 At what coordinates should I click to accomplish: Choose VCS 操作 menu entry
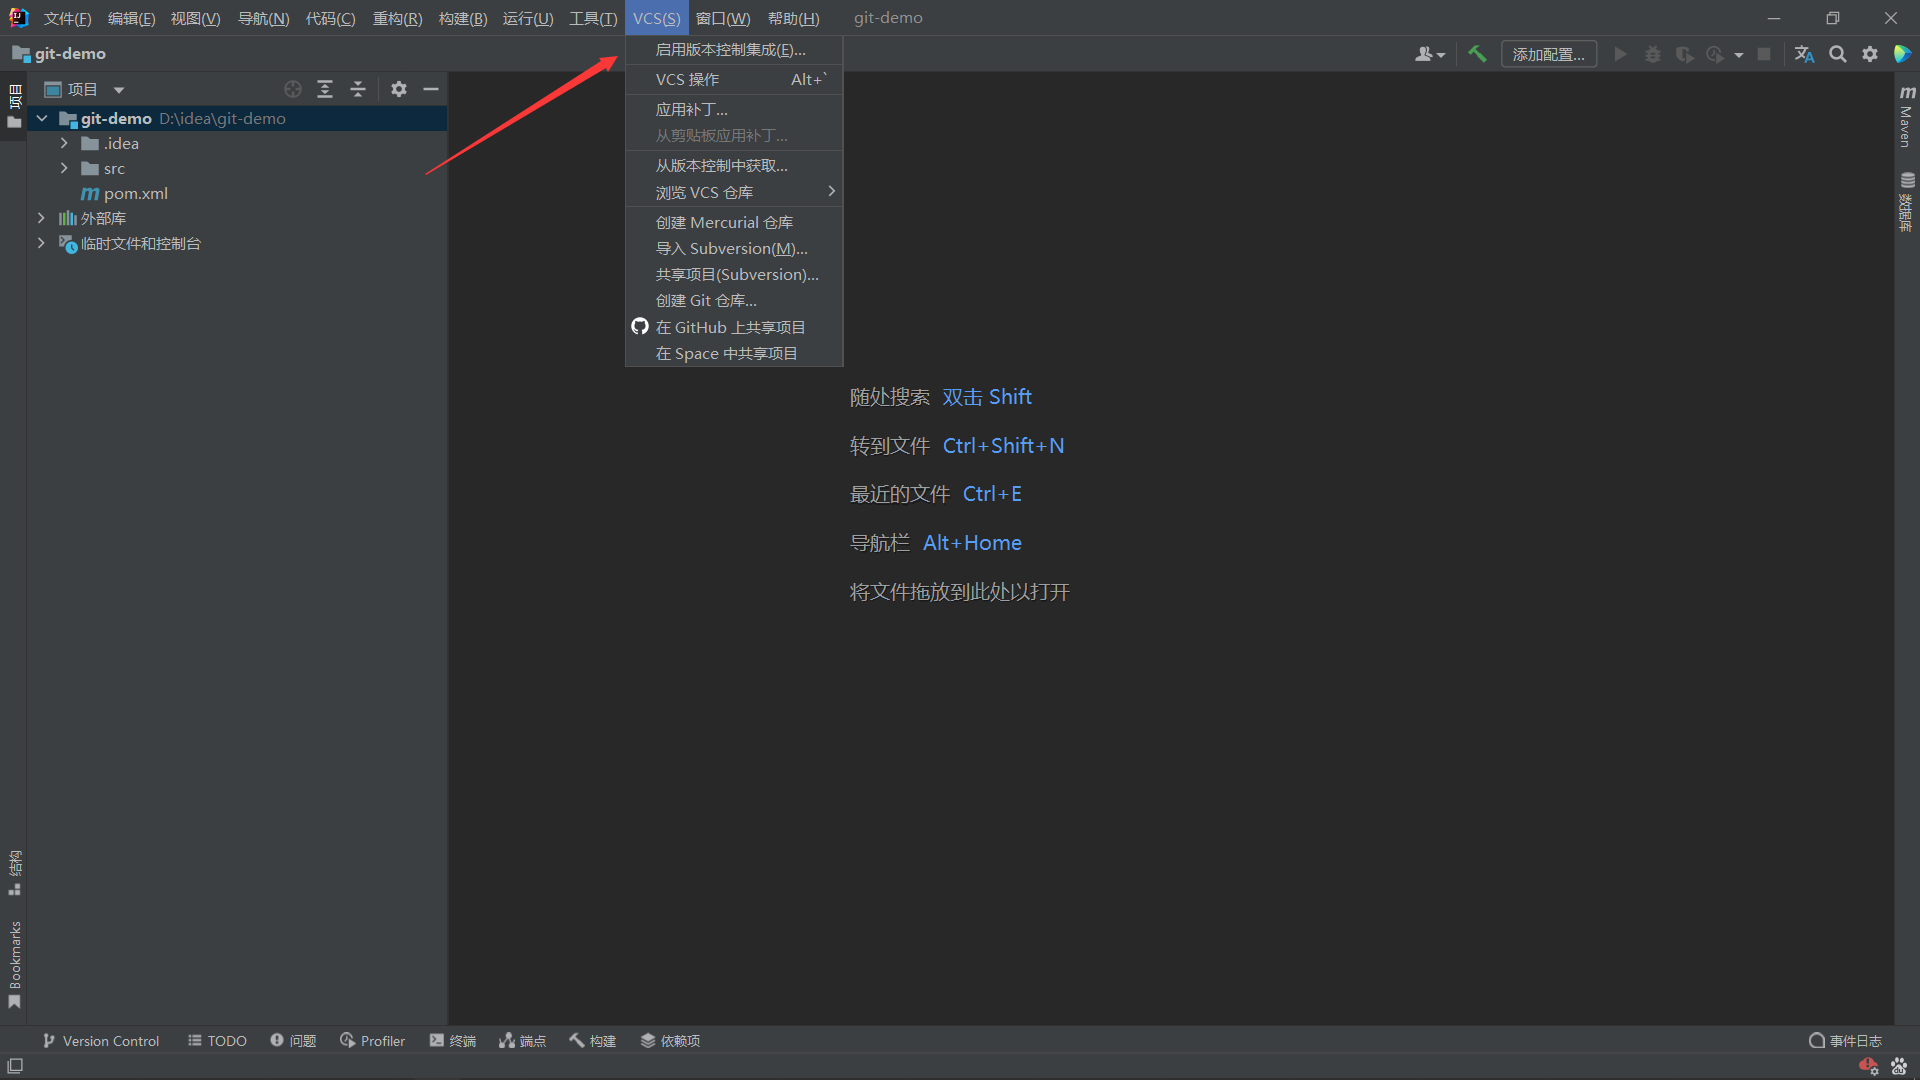[x=734, y=79]
